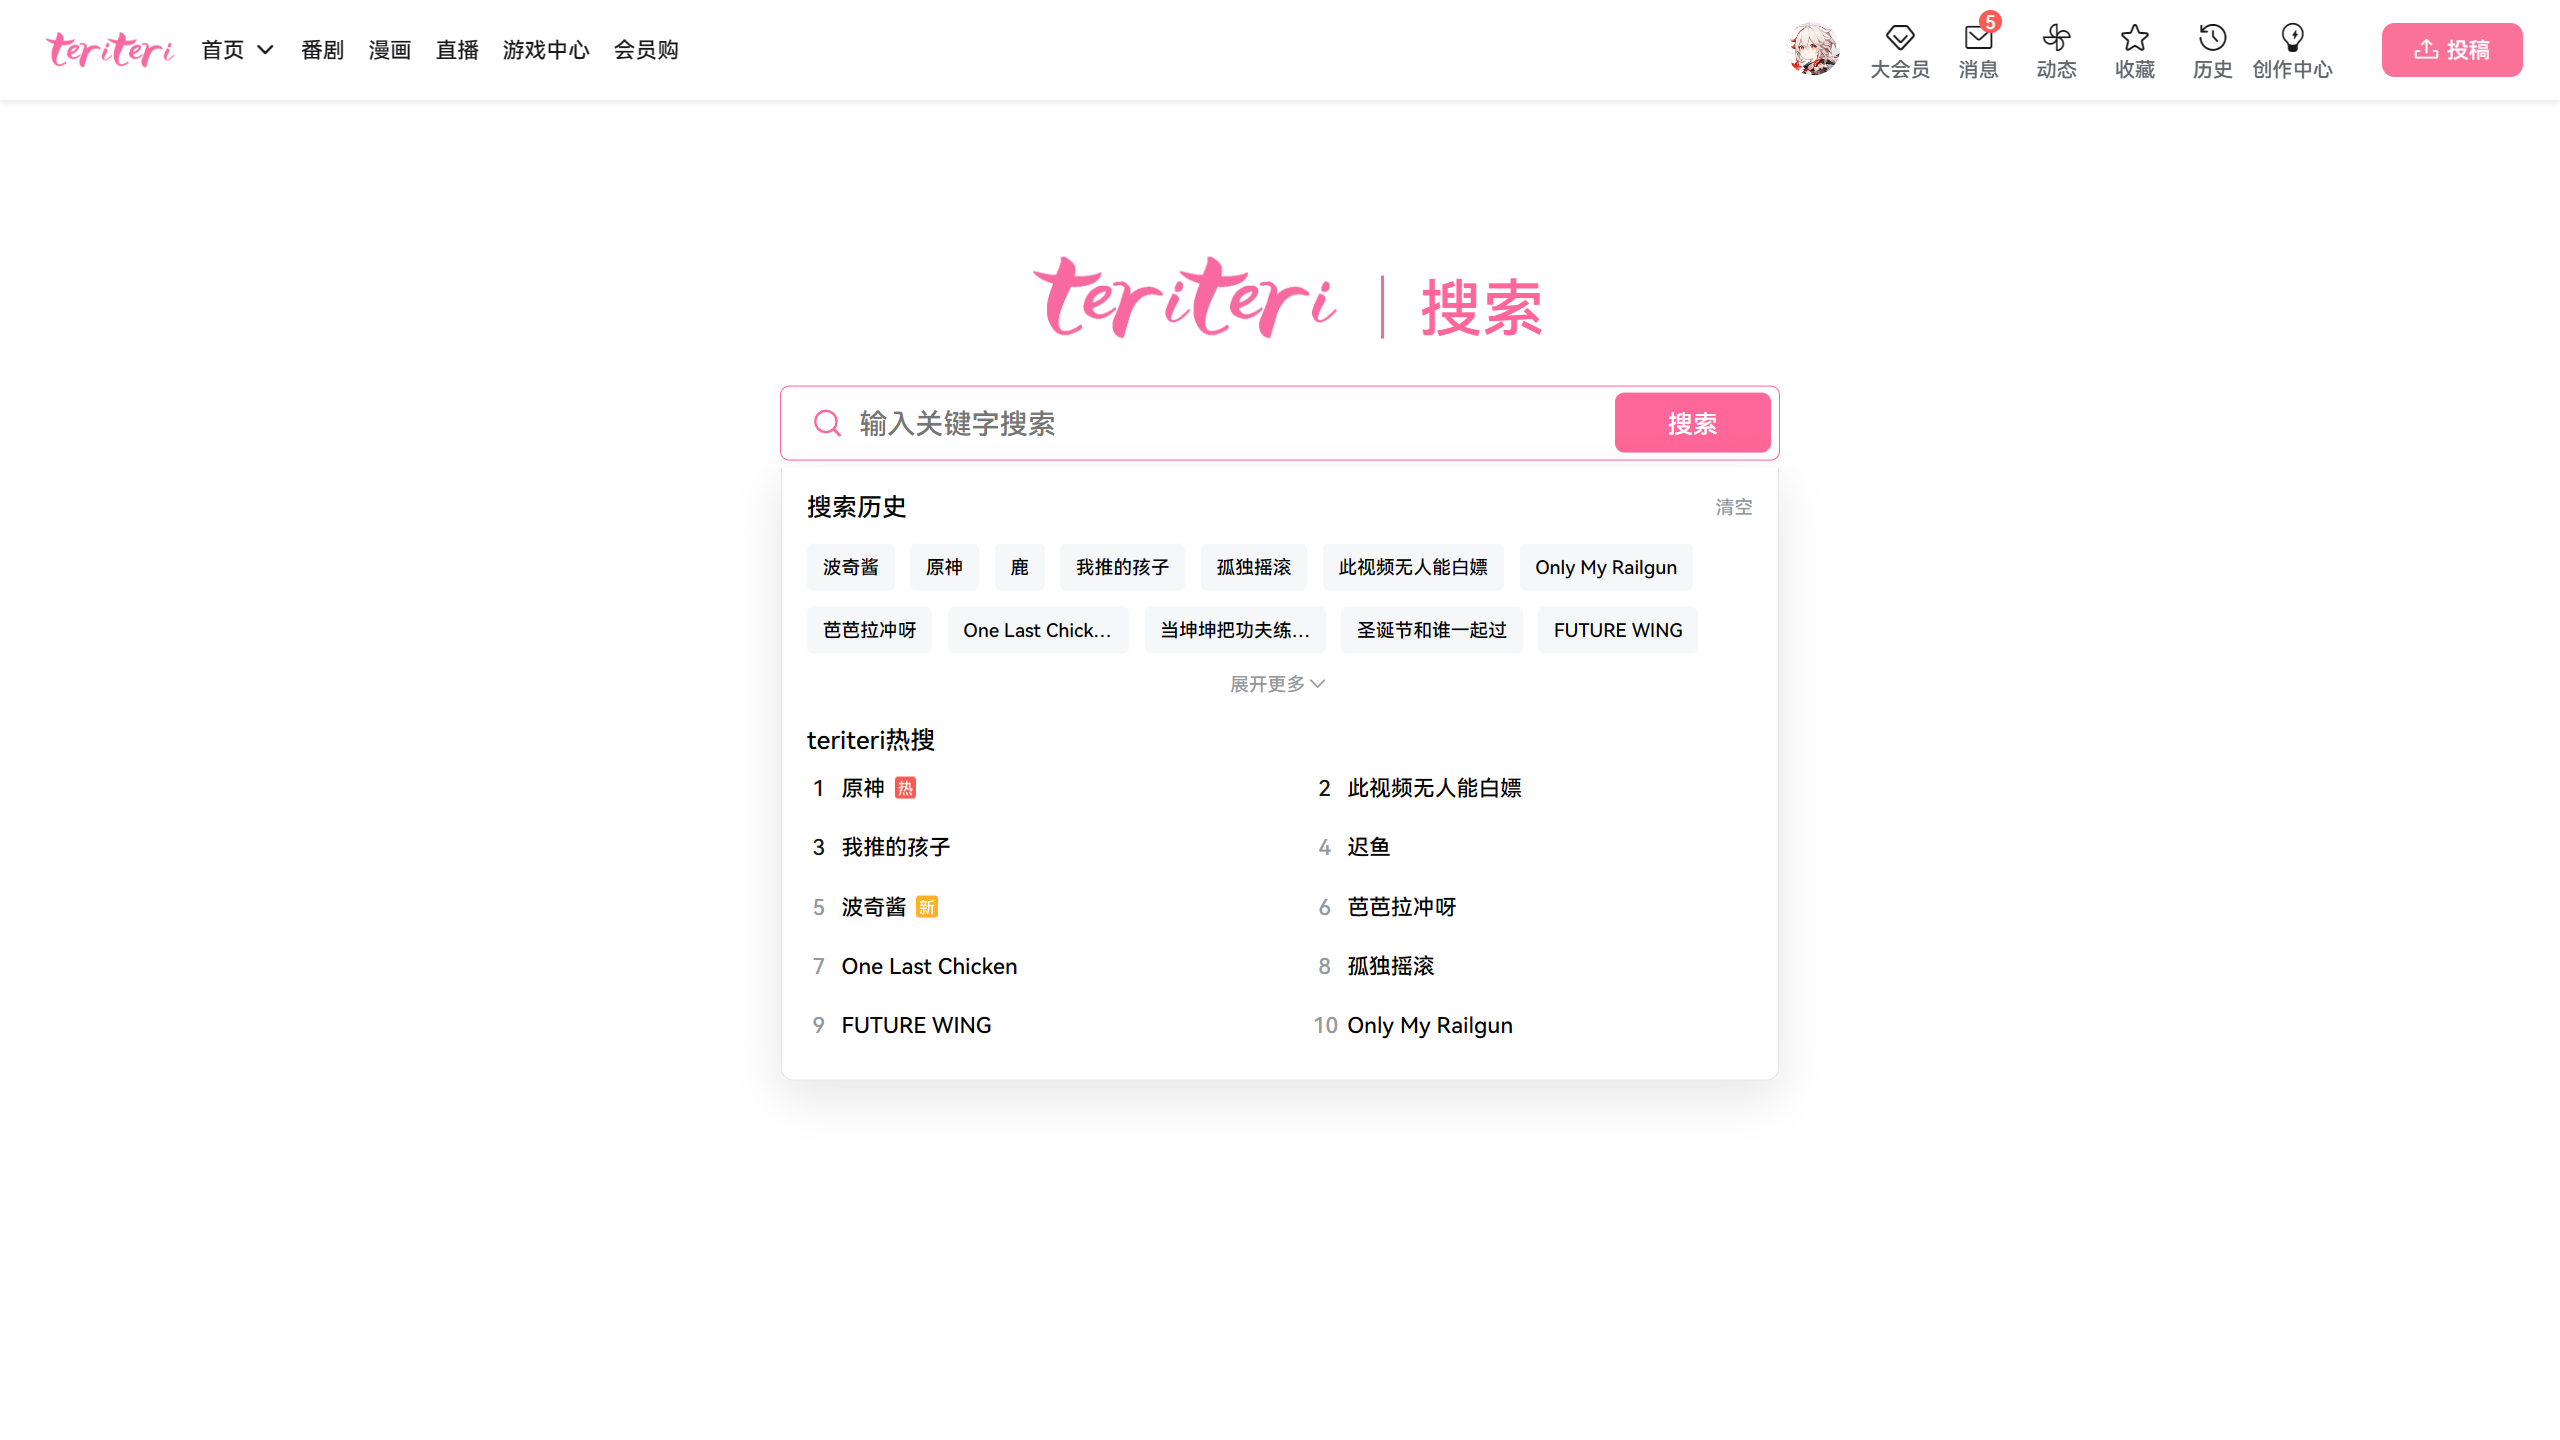Open the 动态 pinwheel icon
The width and height of the screenshot is (2560, 1440).
tap(2056, 39)
